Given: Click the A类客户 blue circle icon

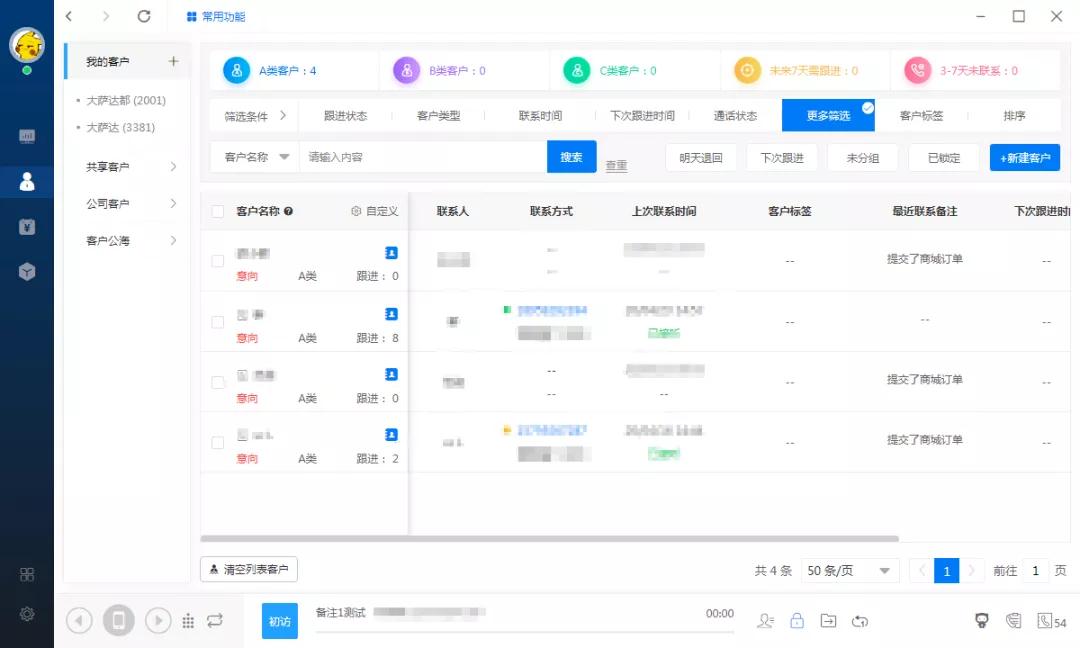Looking at the screenshot, I should click(236, 70).
